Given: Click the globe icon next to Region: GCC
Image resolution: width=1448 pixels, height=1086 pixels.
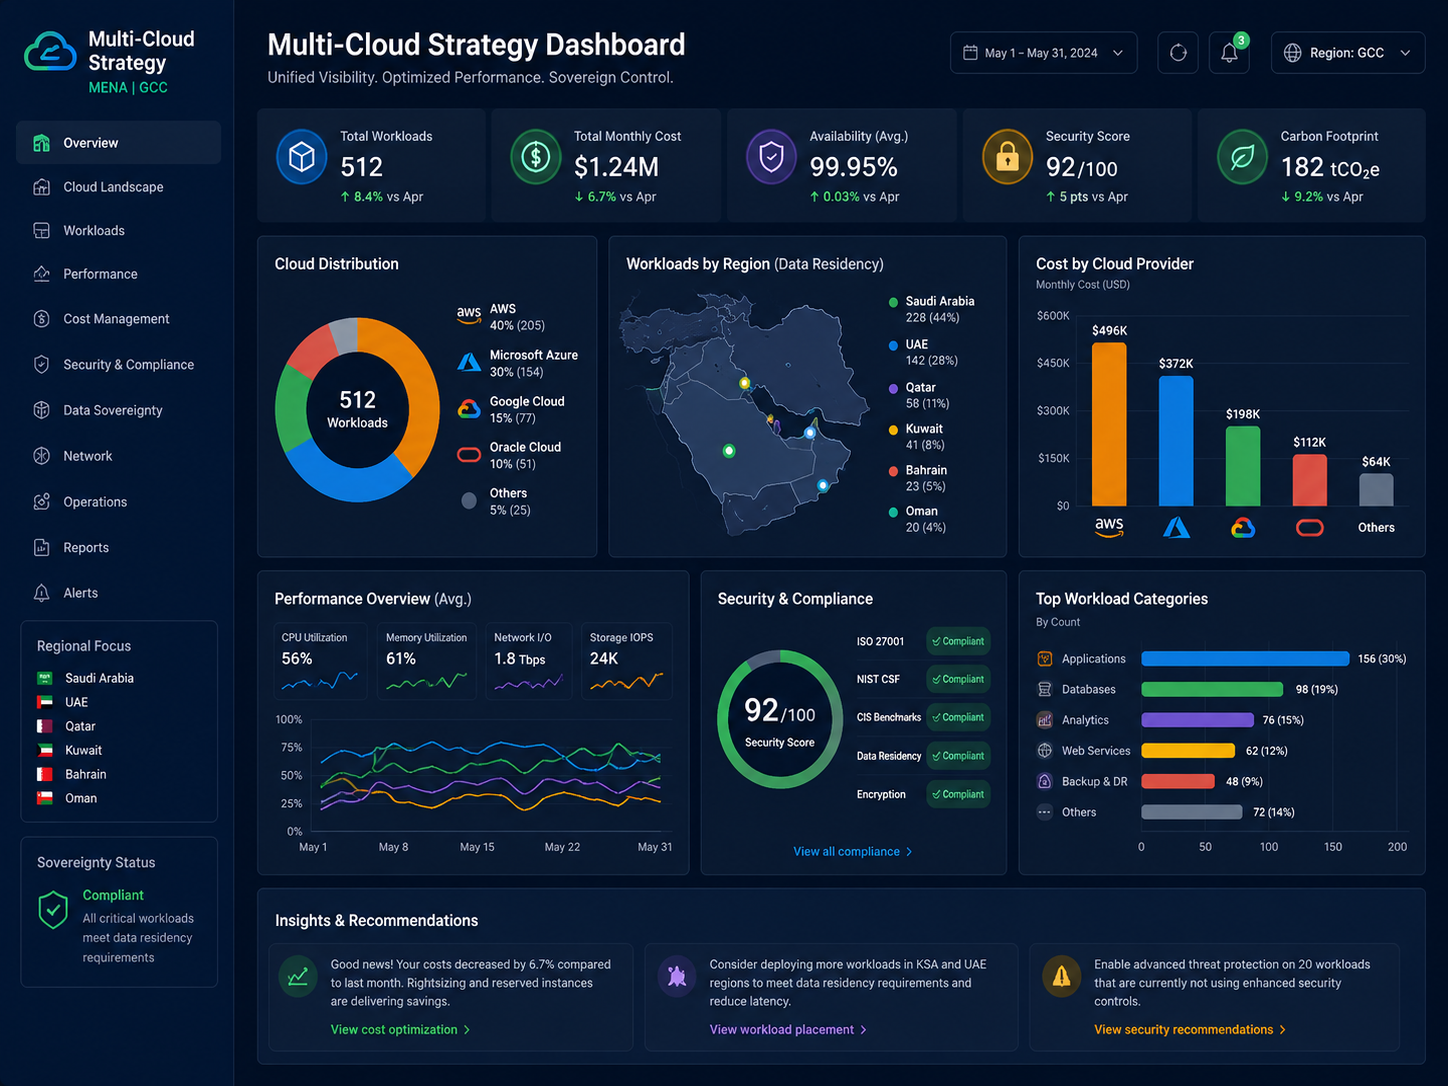Looking at the screenshot, I should 1292,53.
